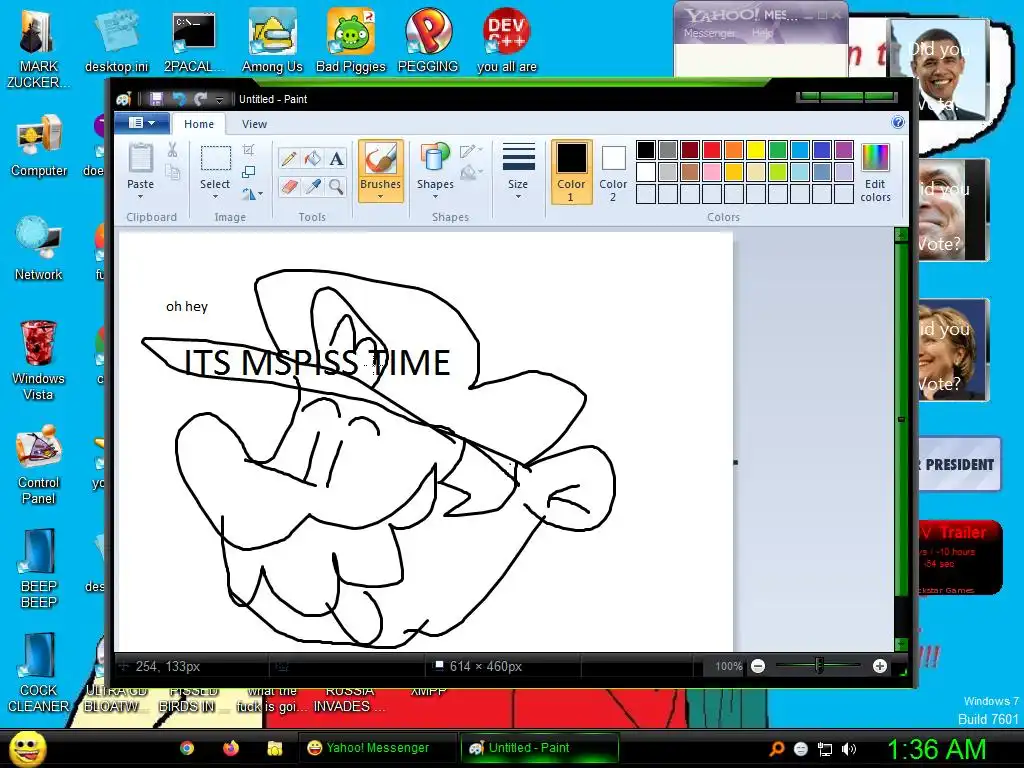Pick the red color swatch
This screenshot has height=768, width=1024.
[712, 150]
